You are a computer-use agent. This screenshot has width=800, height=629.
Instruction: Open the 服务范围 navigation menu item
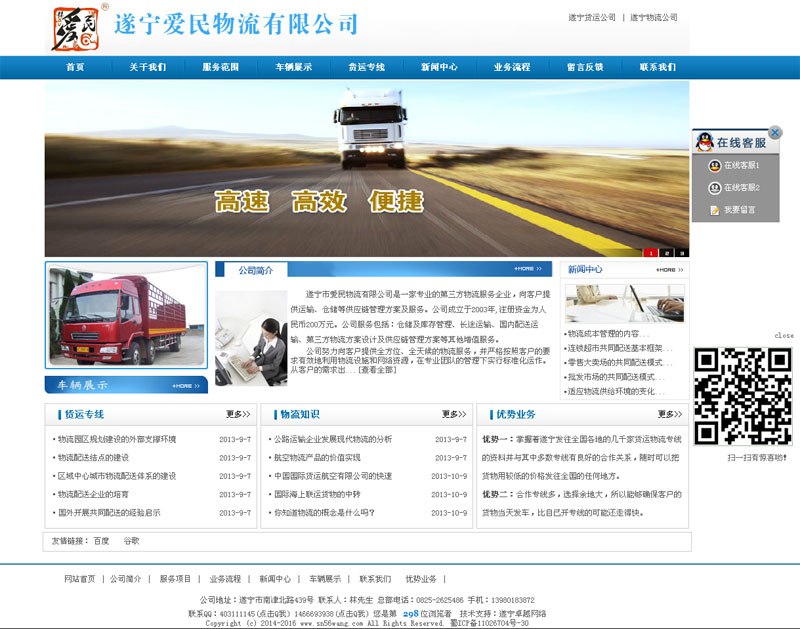[x=221, y=67]
